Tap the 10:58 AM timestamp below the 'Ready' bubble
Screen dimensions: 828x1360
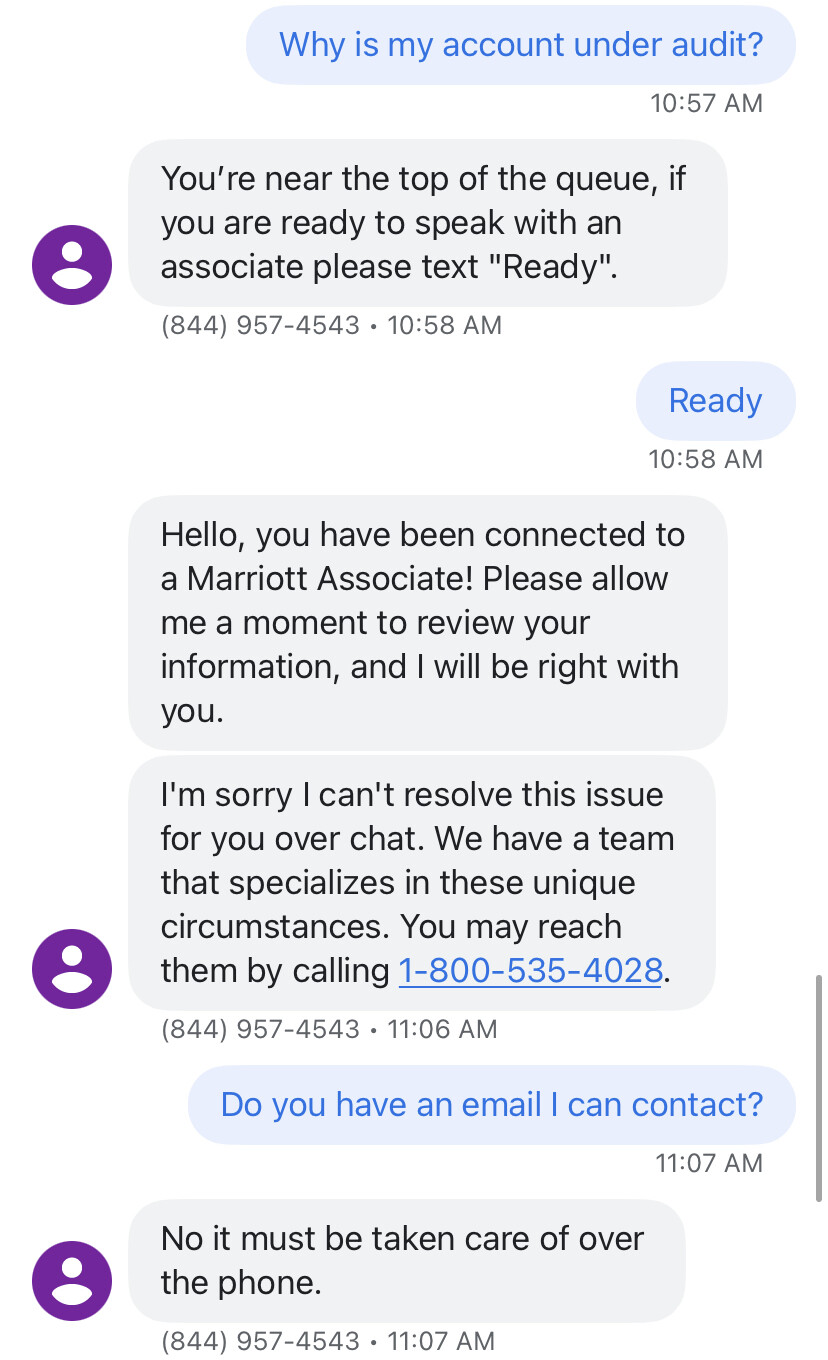(706, 459)
